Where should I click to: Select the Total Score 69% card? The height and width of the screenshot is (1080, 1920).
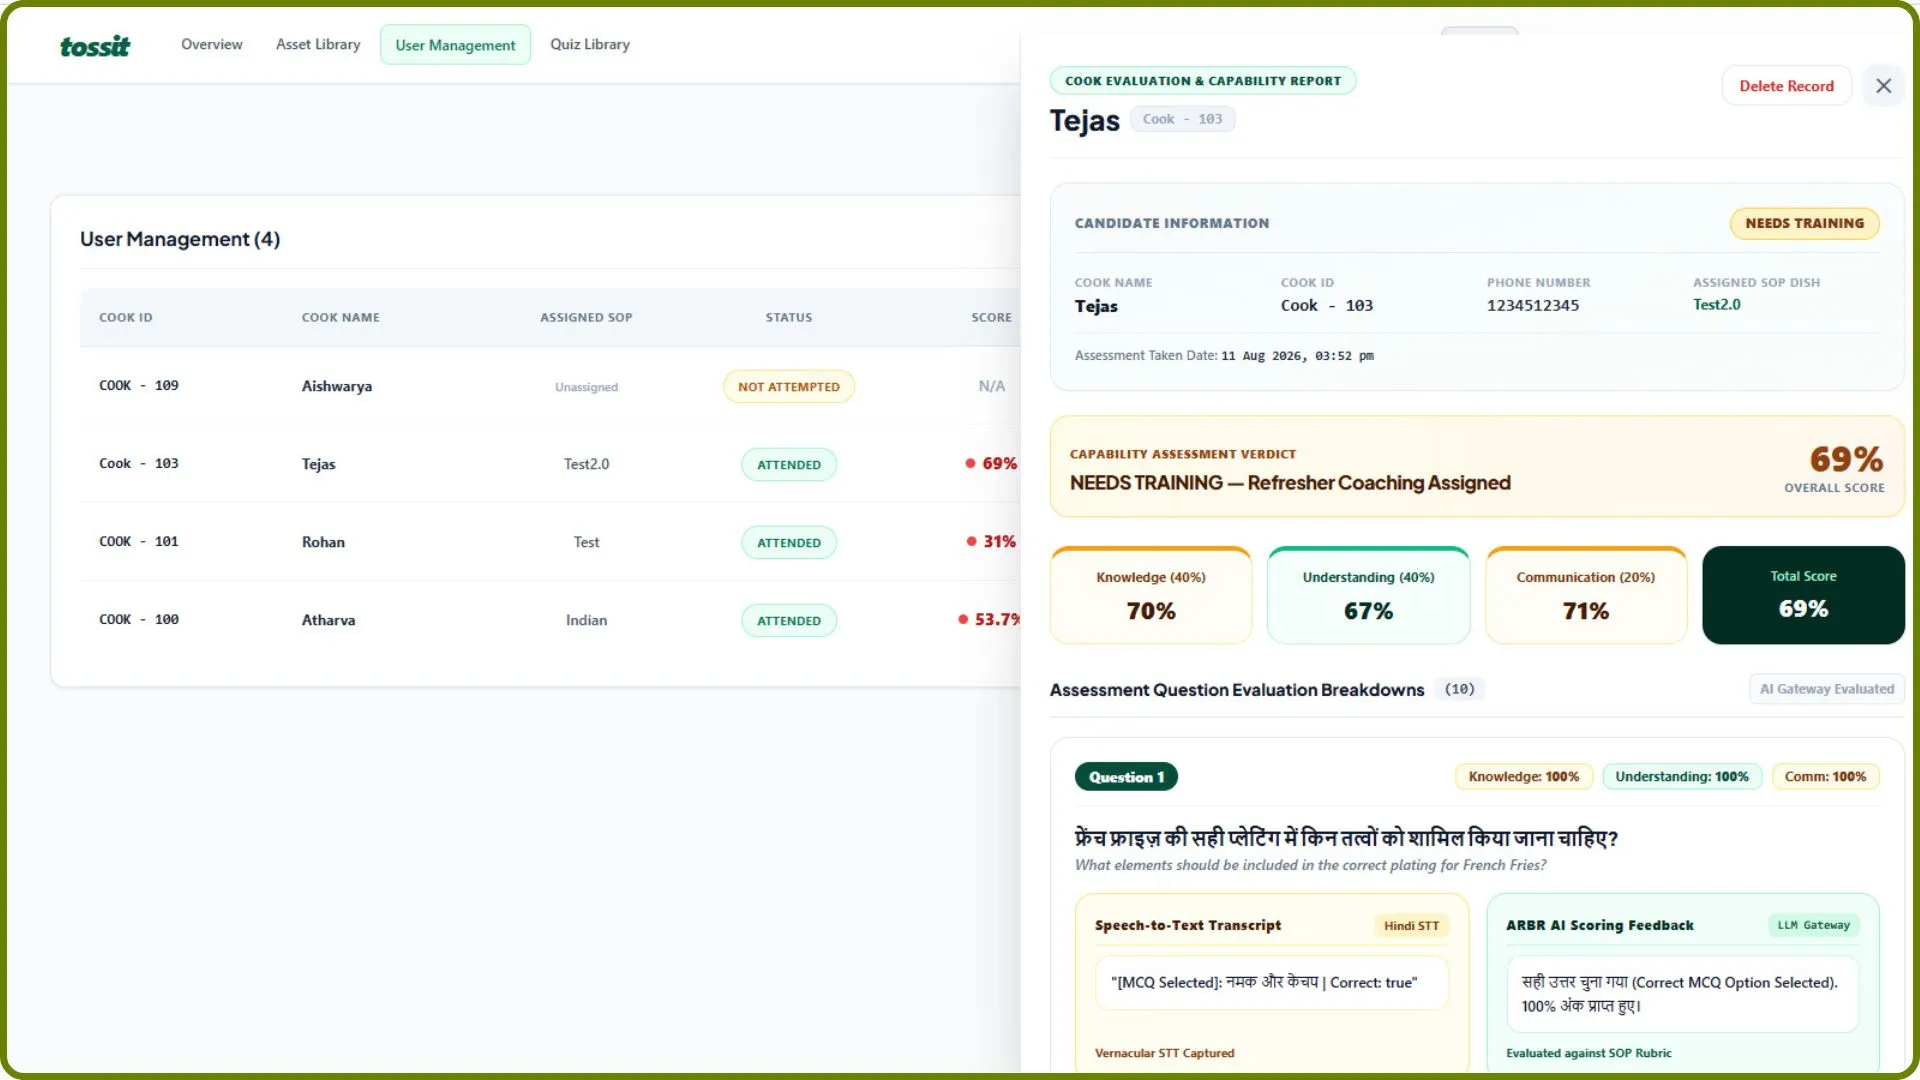pyautogui.click(x=1803, y=595)
